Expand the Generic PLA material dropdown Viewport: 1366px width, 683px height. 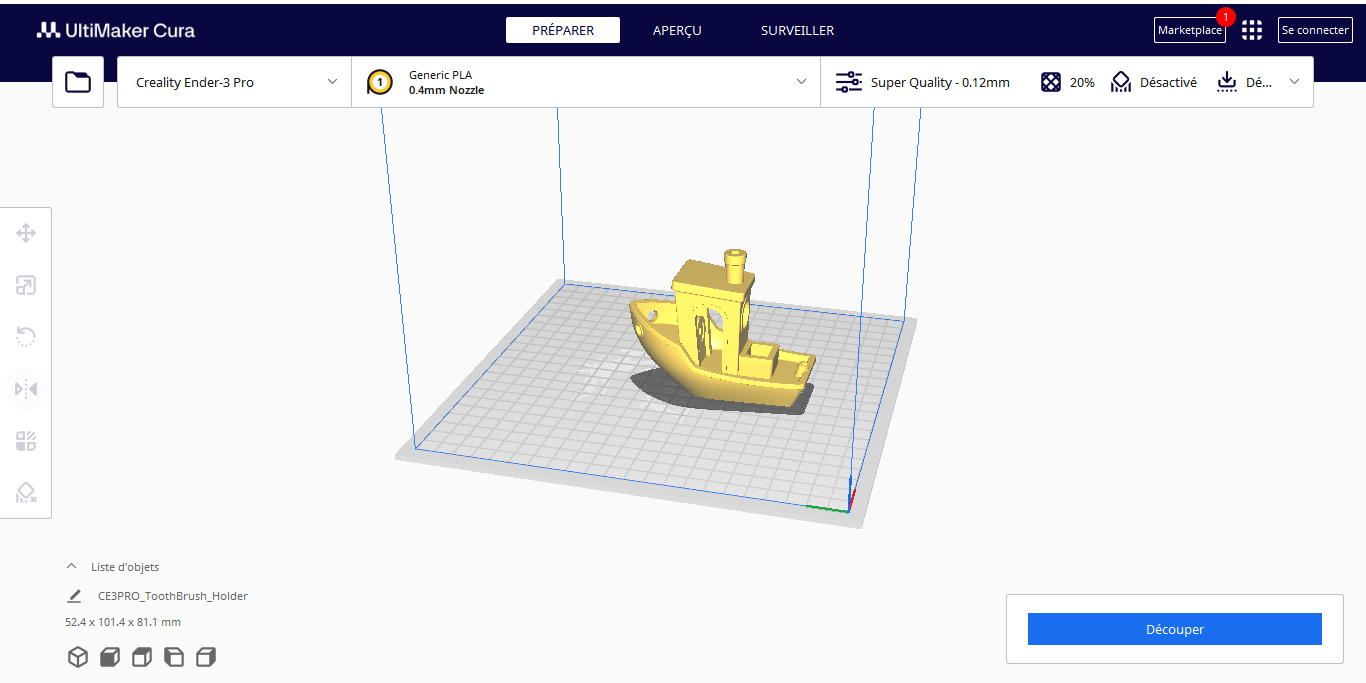586,82
